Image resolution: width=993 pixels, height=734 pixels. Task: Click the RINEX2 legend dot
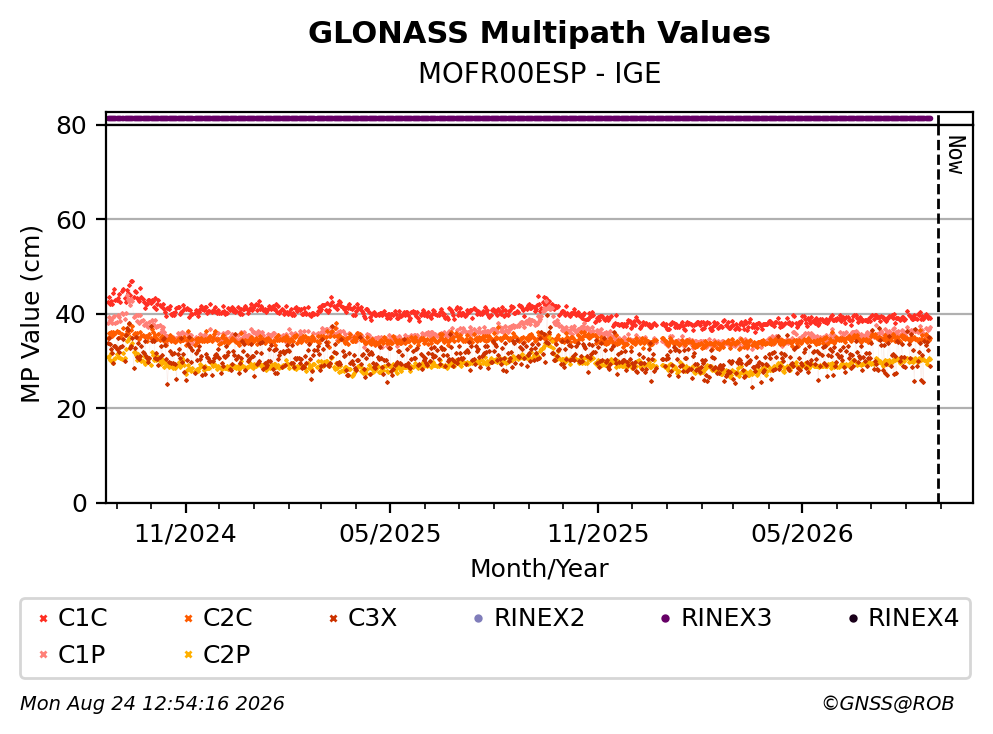[x=479, y=618]
